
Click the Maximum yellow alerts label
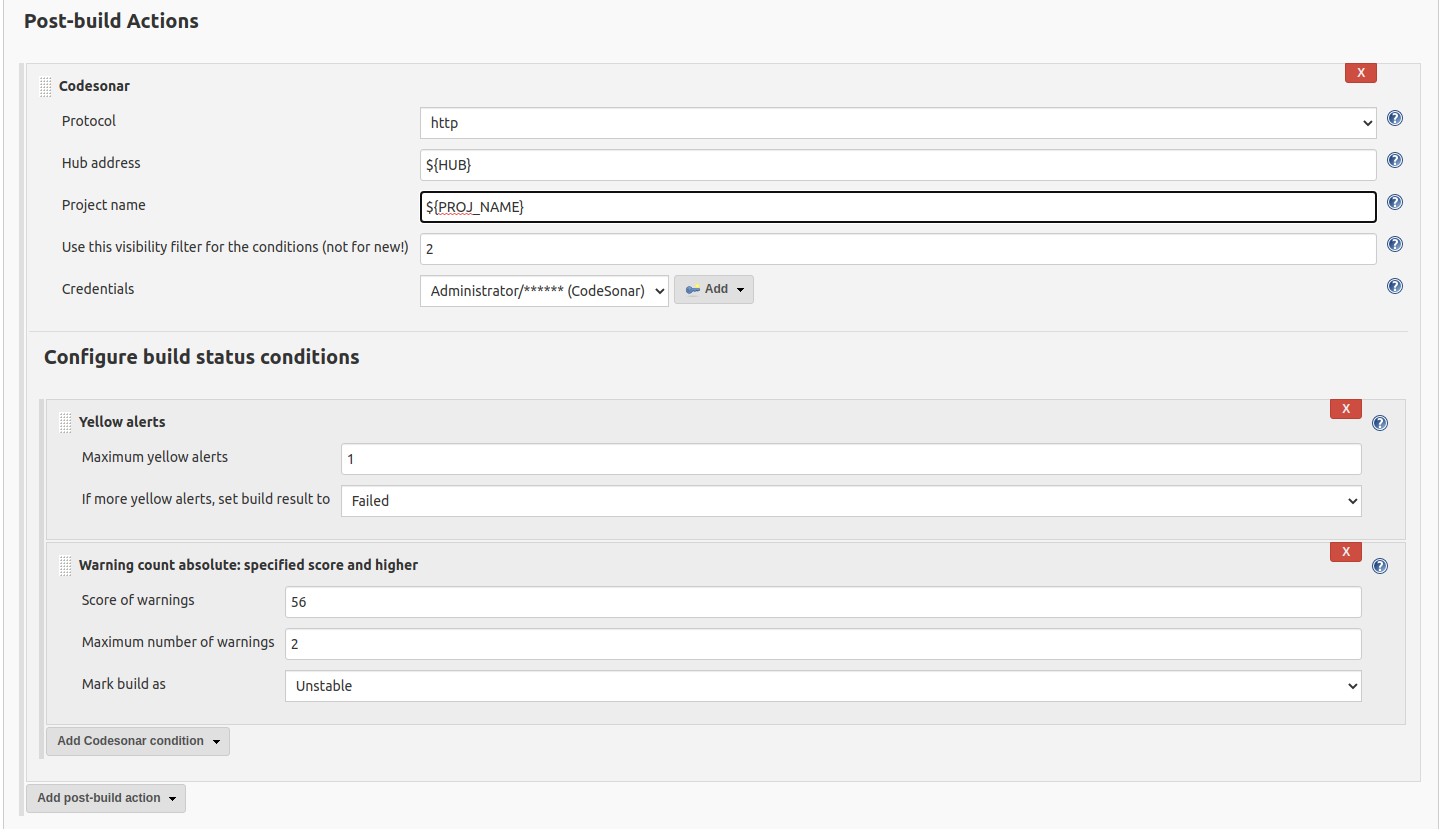[x=155, y=457]
